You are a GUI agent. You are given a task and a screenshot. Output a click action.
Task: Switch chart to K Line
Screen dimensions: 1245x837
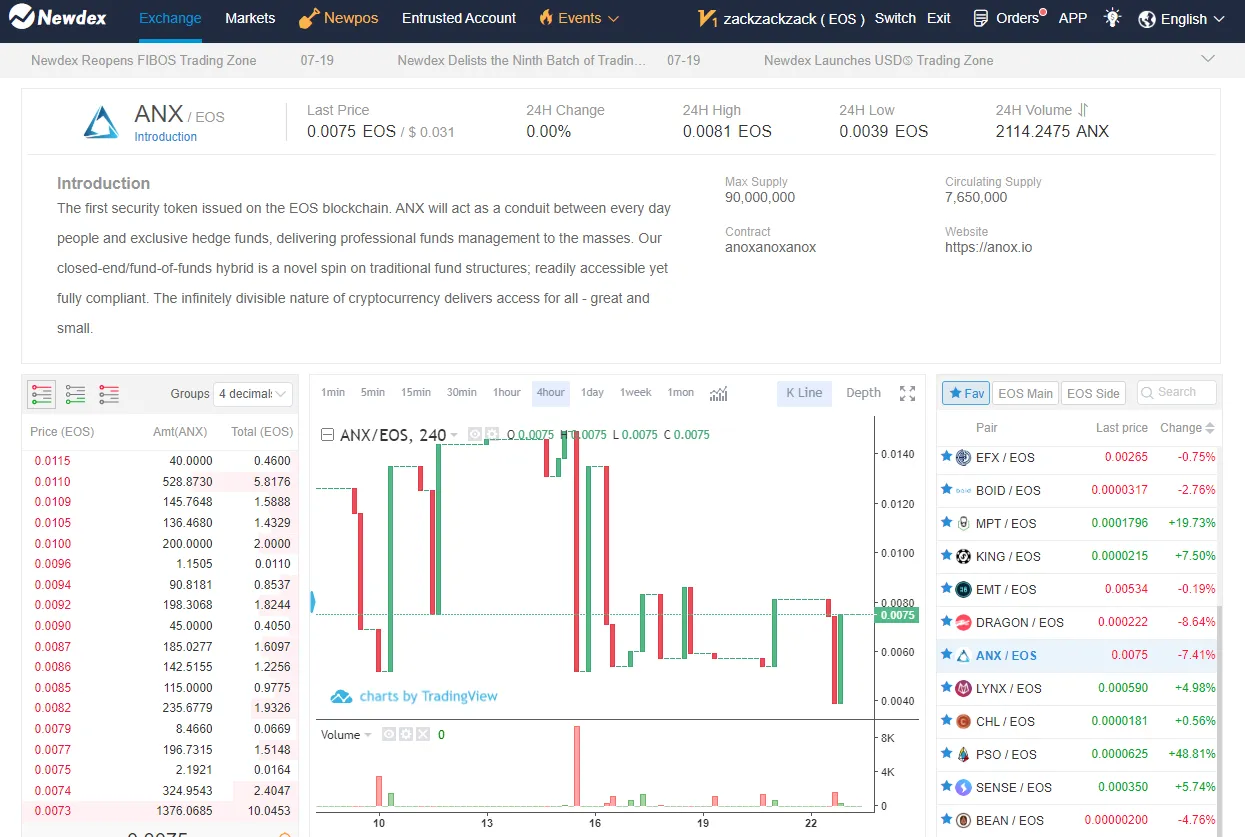pos(804,393)
